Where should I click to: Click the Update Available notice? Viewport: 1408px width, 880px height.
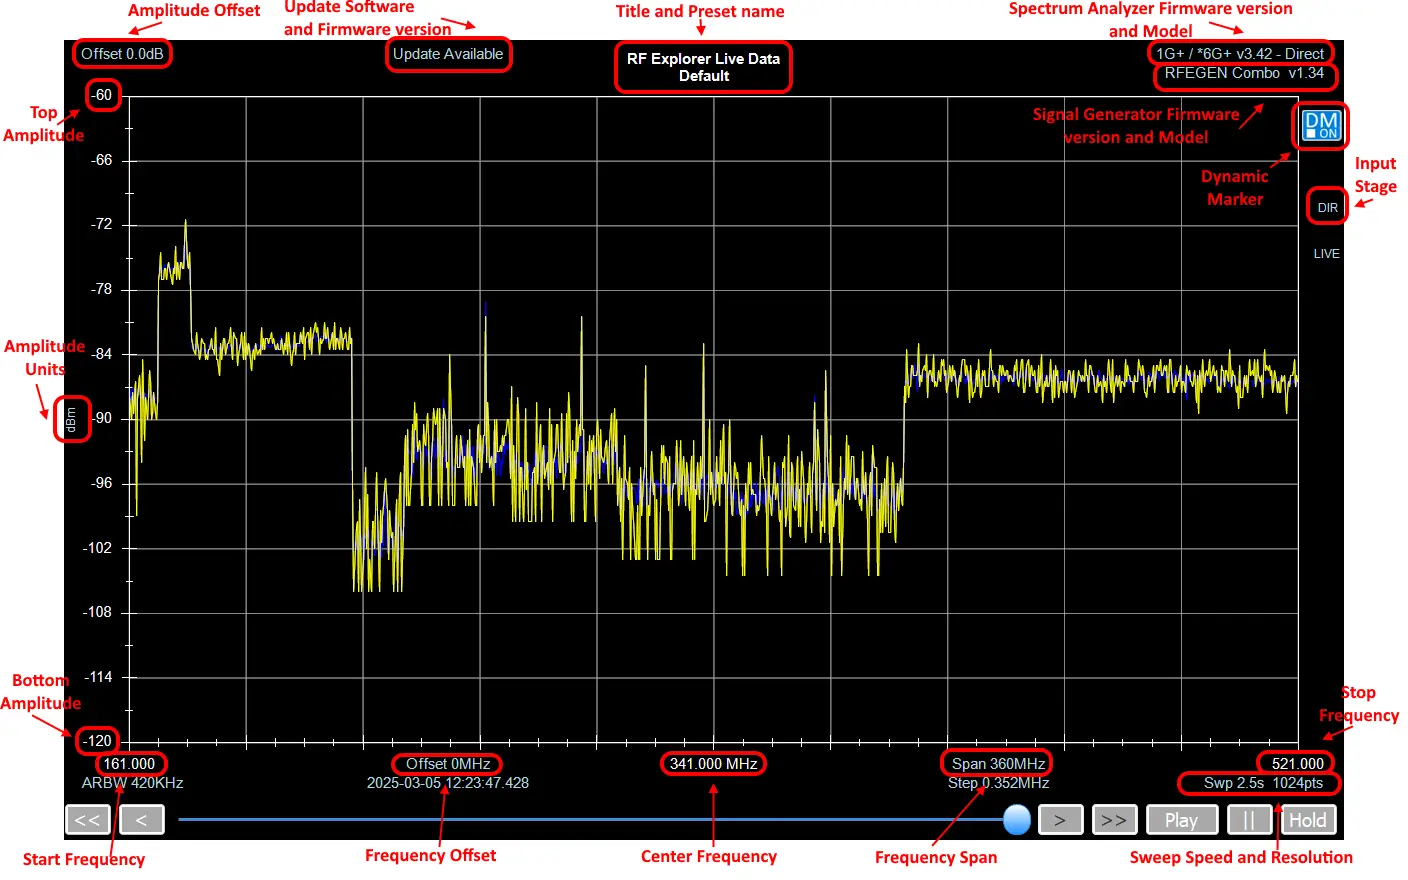pos(448,54)
